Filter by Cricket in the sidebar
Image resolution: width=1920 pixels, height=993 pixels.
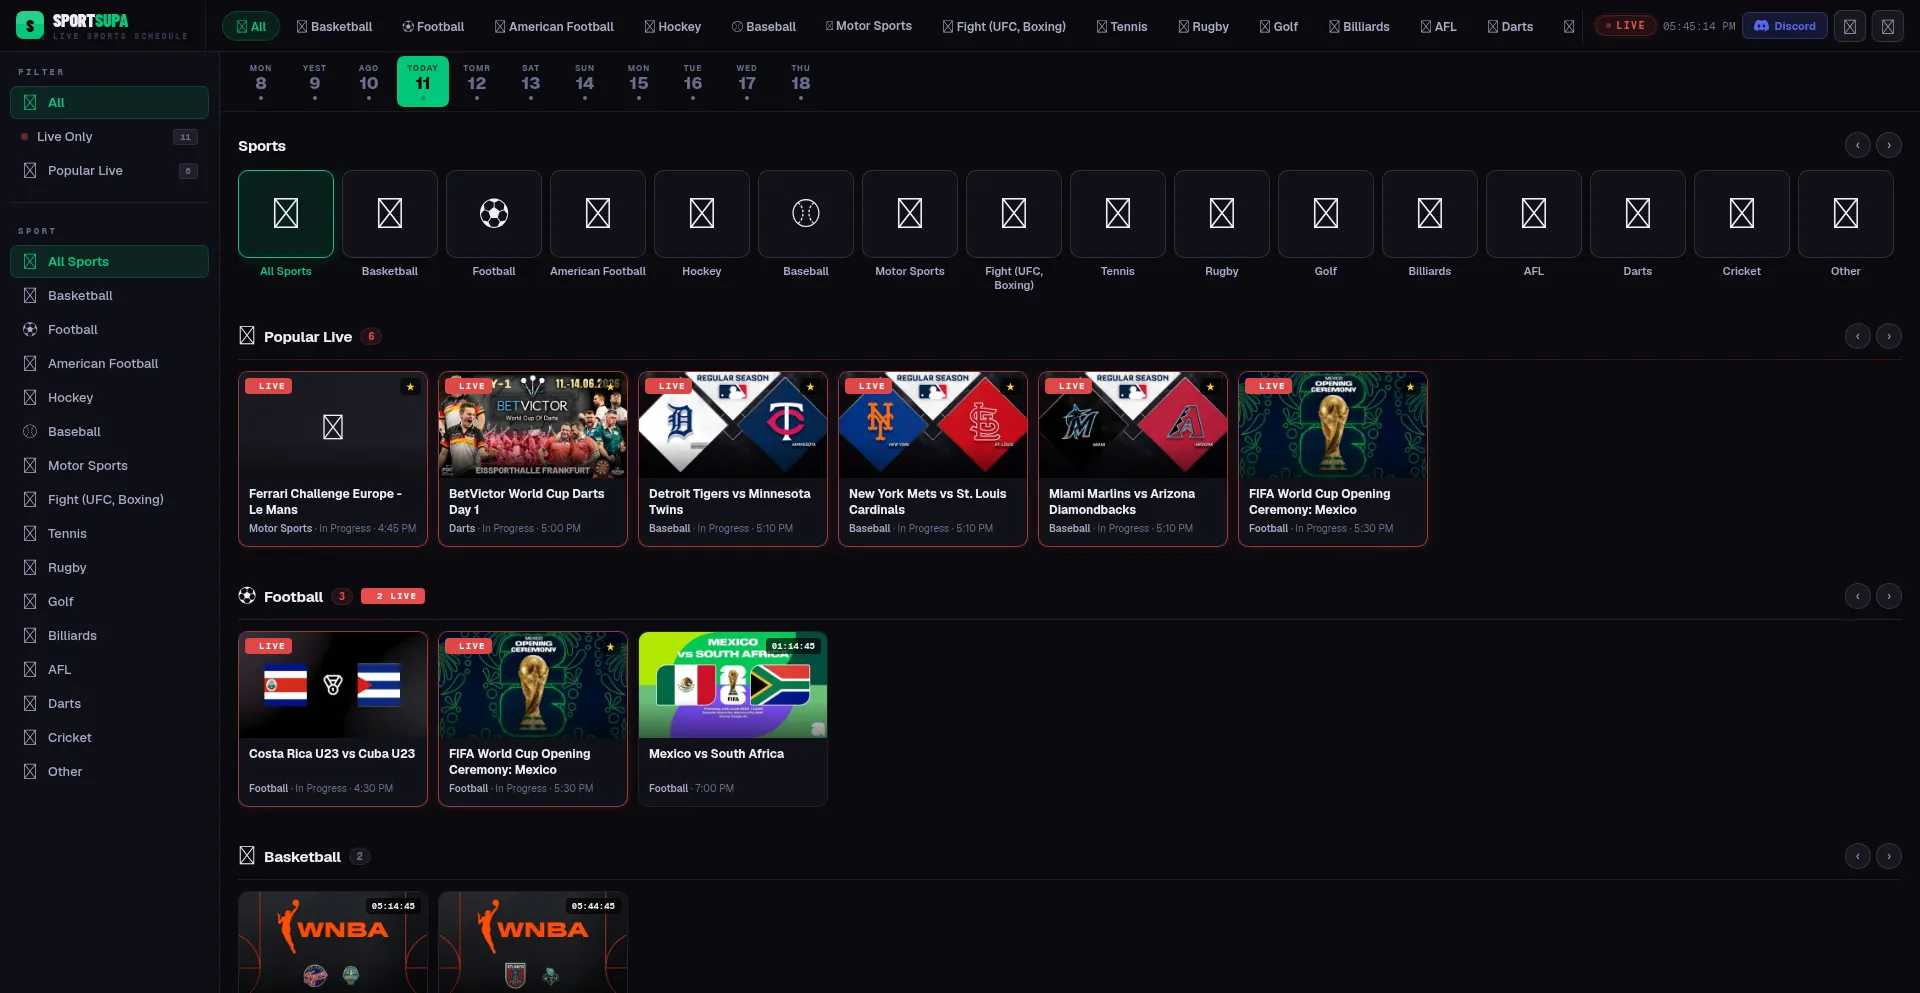(x=109, y=737)
